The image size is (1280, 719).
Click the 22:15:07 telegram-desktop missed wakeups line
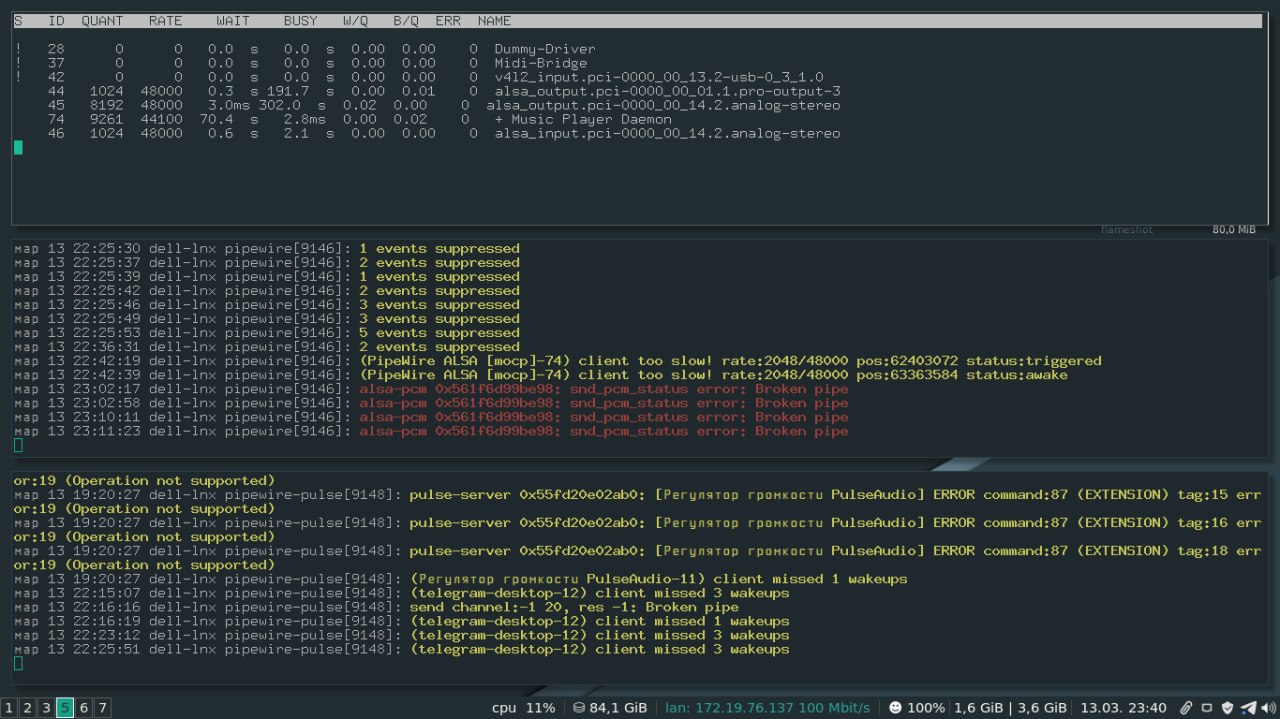tap(402, 593)
